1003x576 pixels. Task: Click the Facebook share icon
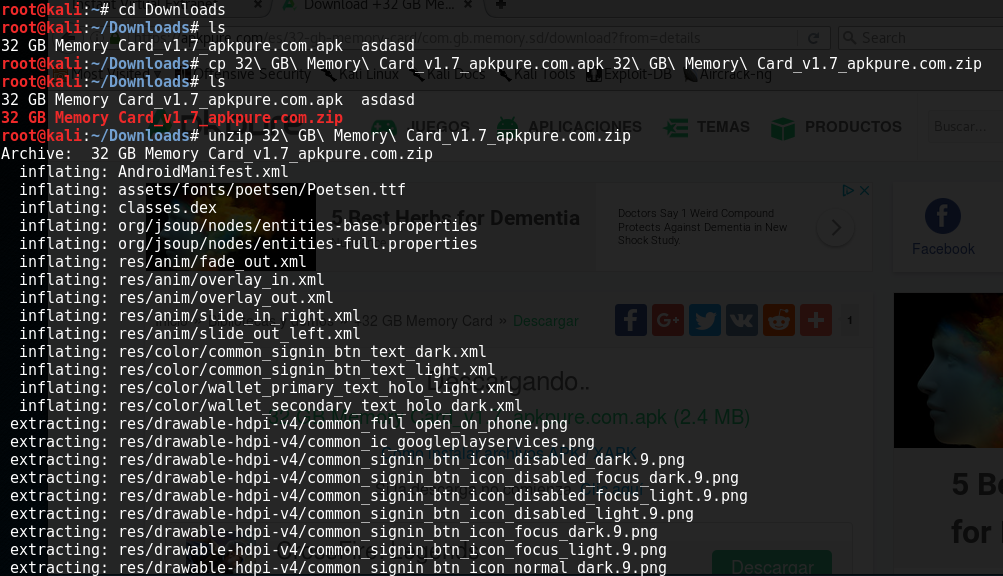tap(631, 320)
